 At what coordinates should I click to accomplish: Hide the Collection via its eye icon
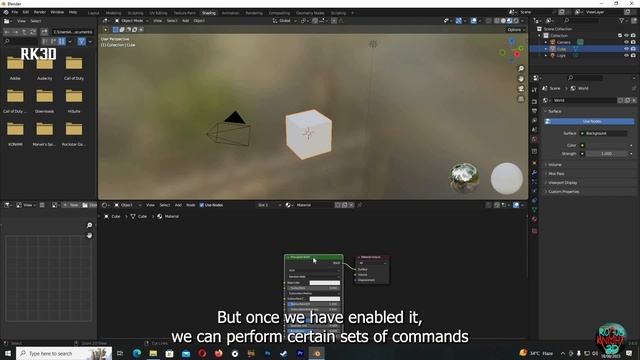pyautogui.click(x=626, y=36)
